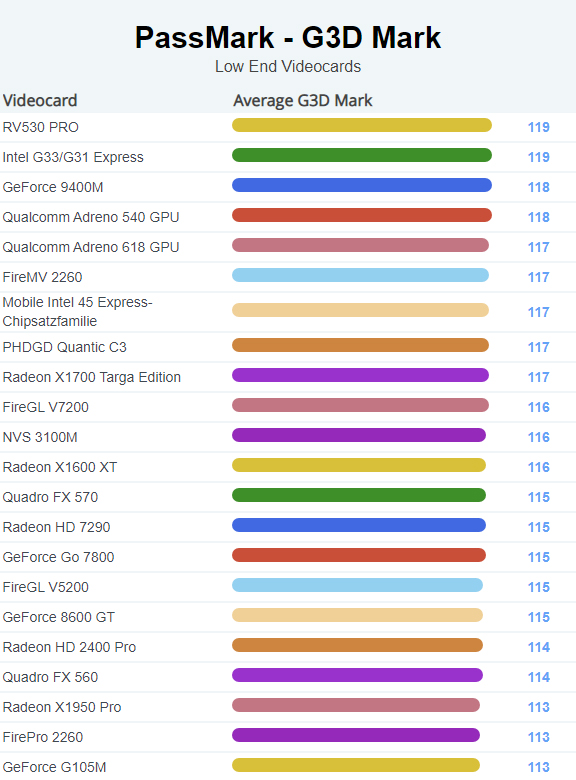Select the FireGL V5200 videocard name

46,587
